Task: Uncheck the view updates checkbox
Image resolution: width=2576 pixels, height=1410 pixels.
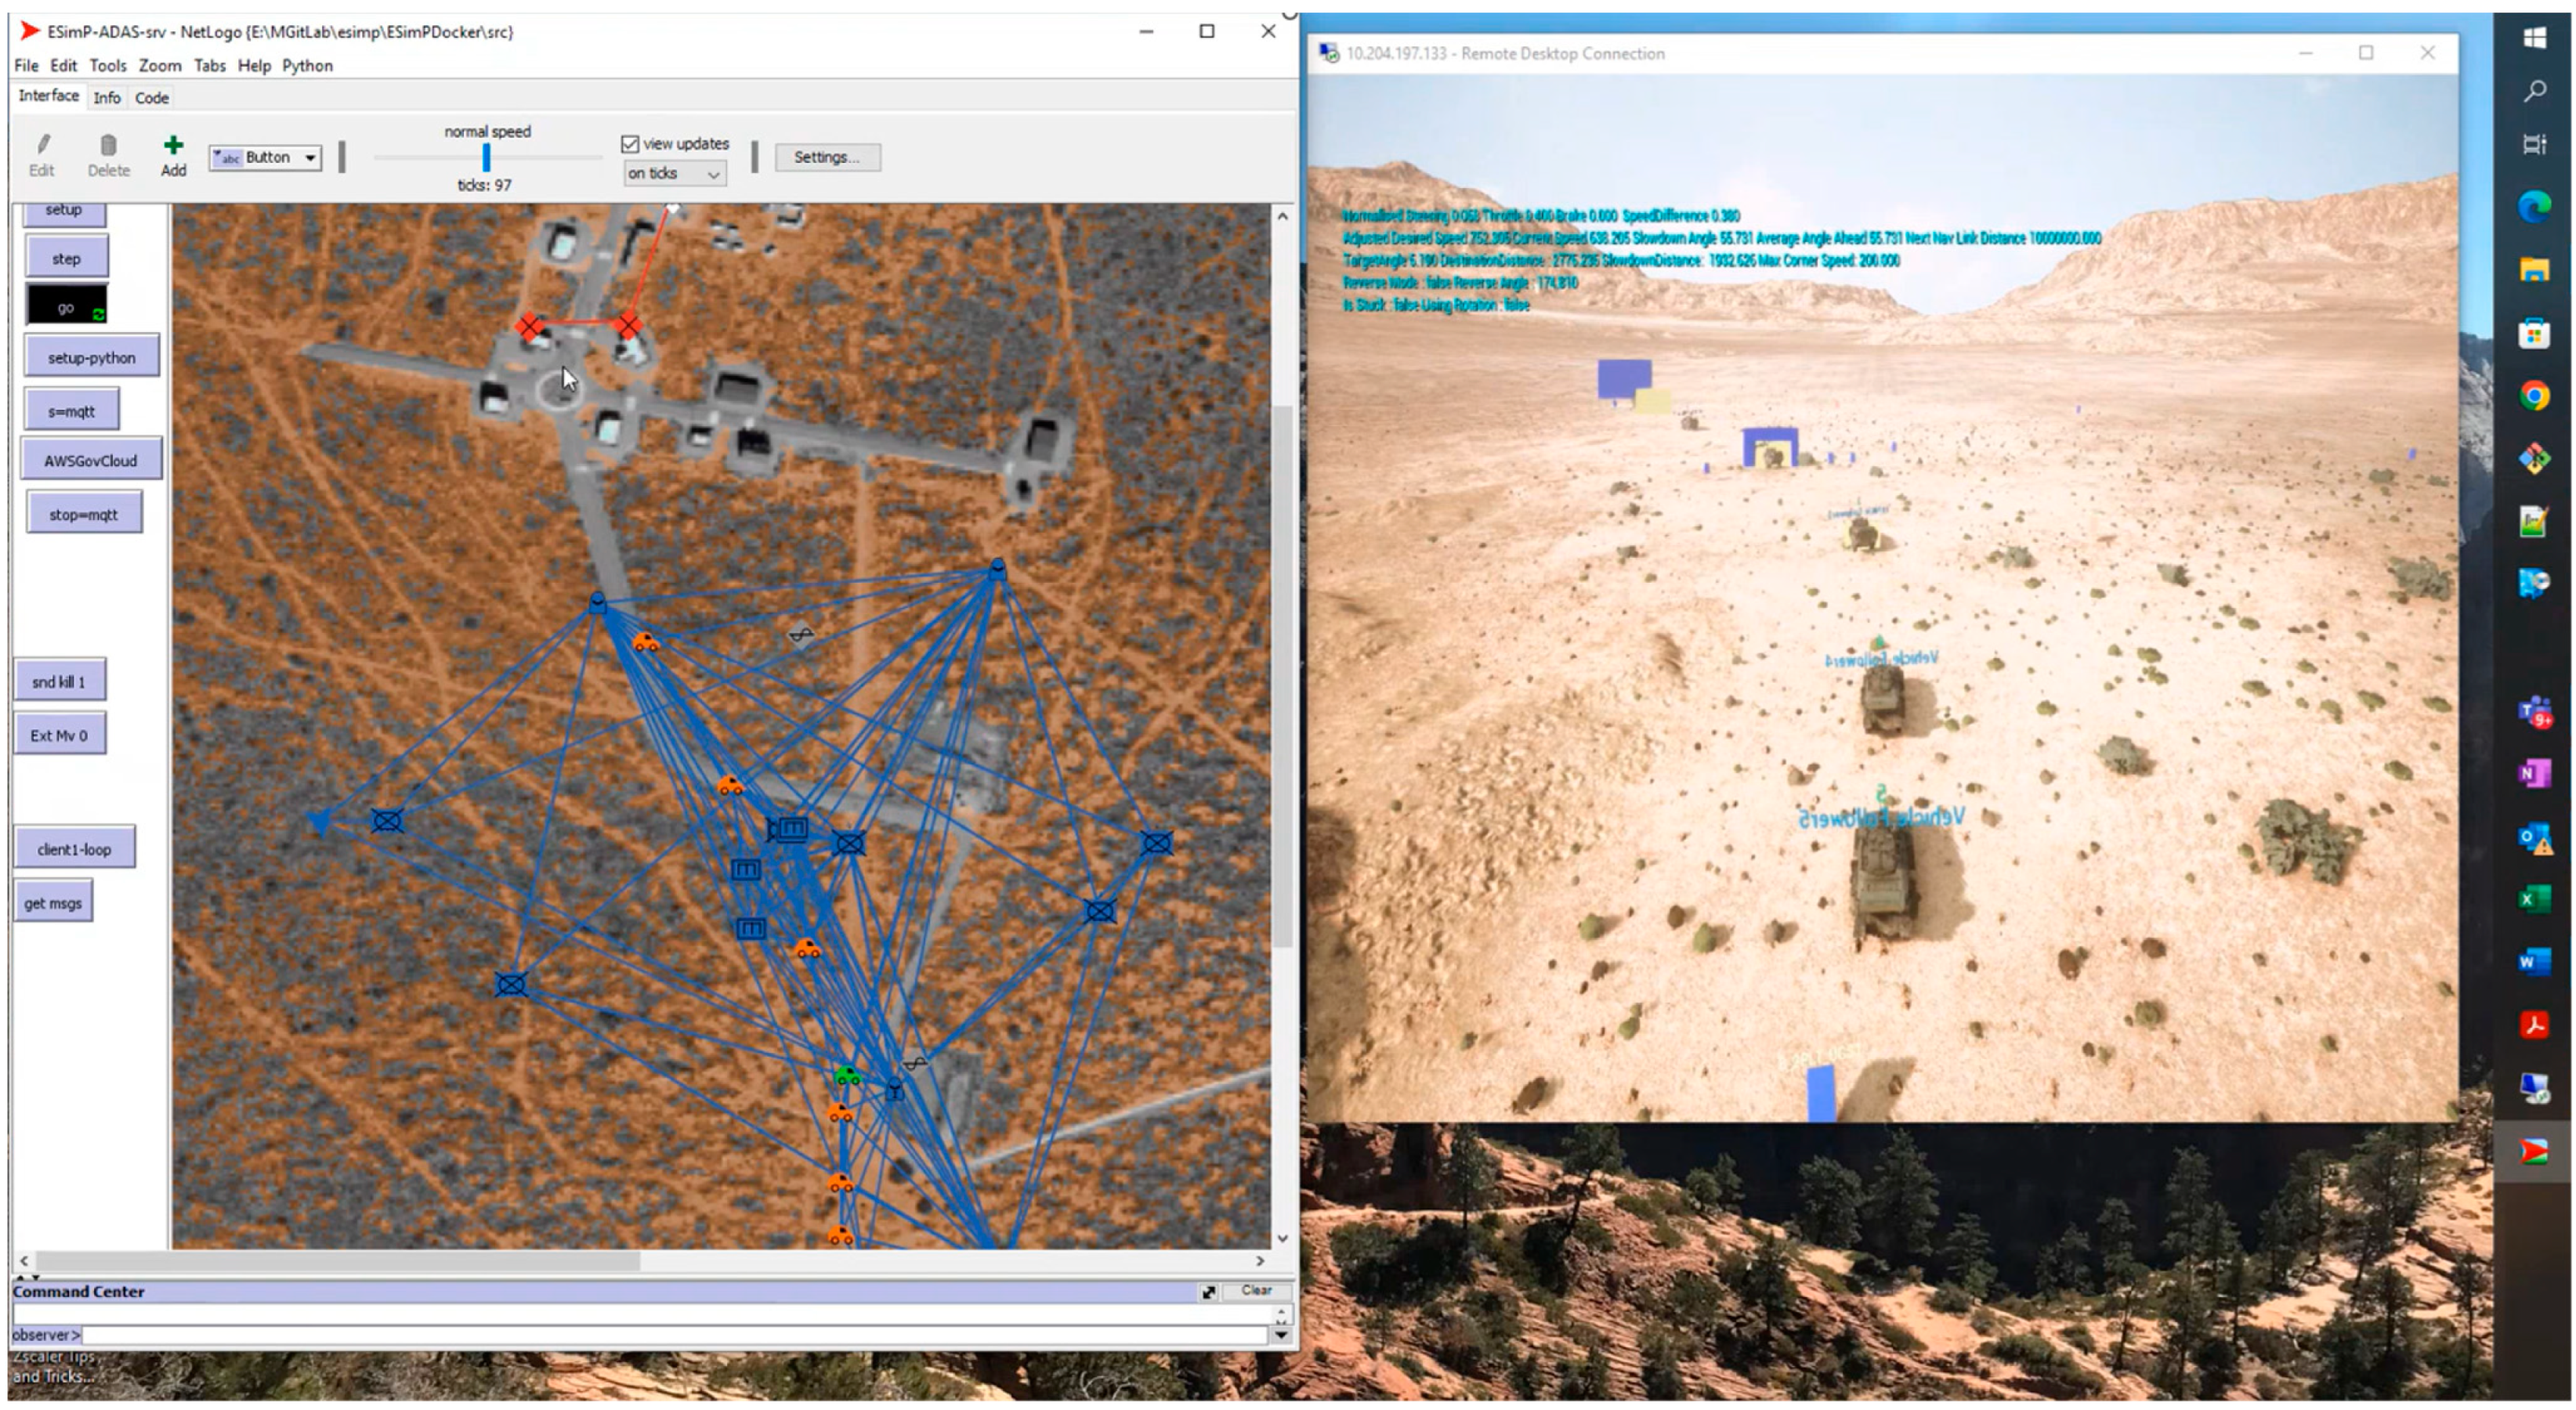Action: (630, 144)
